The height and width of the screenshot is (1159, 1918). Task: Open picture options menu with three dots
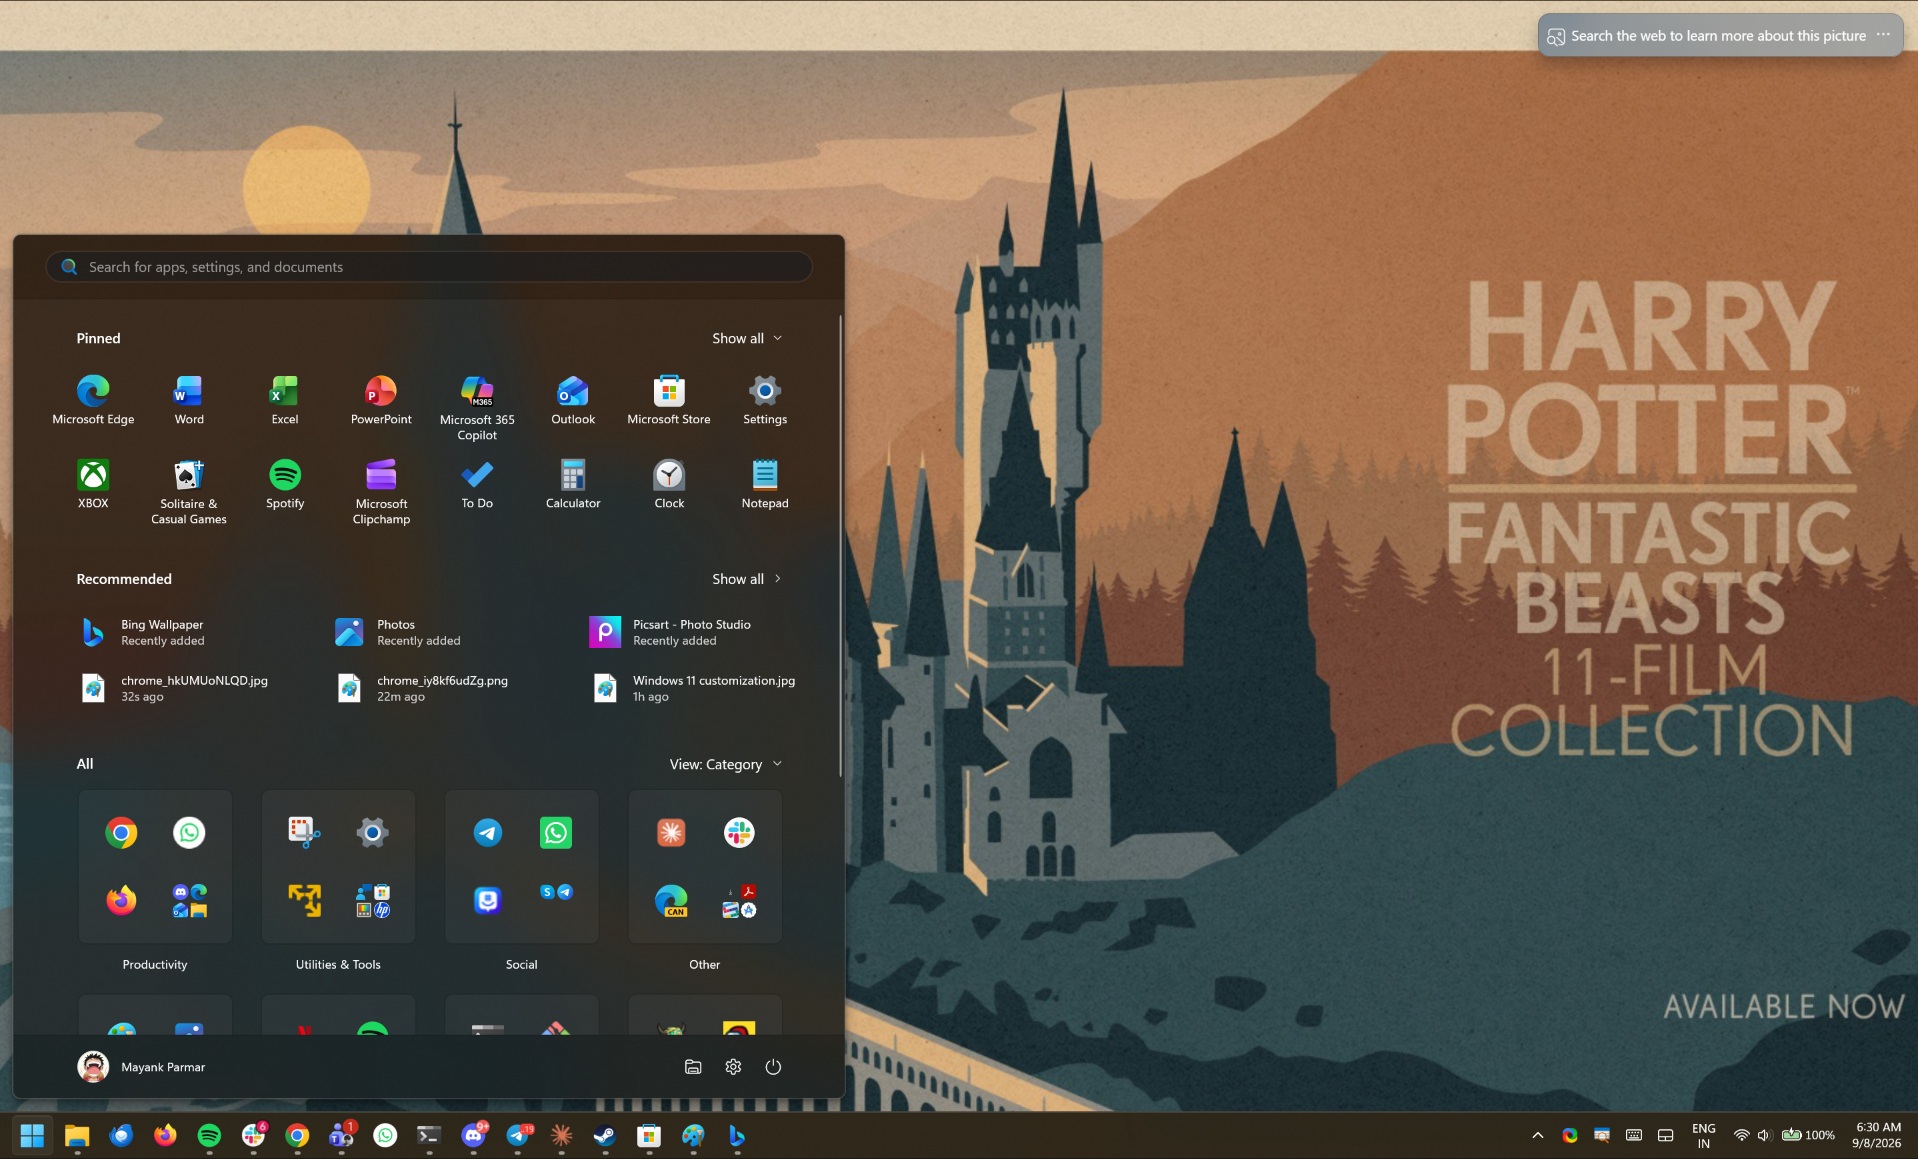pyautogui.click(x=1883, y=35)
